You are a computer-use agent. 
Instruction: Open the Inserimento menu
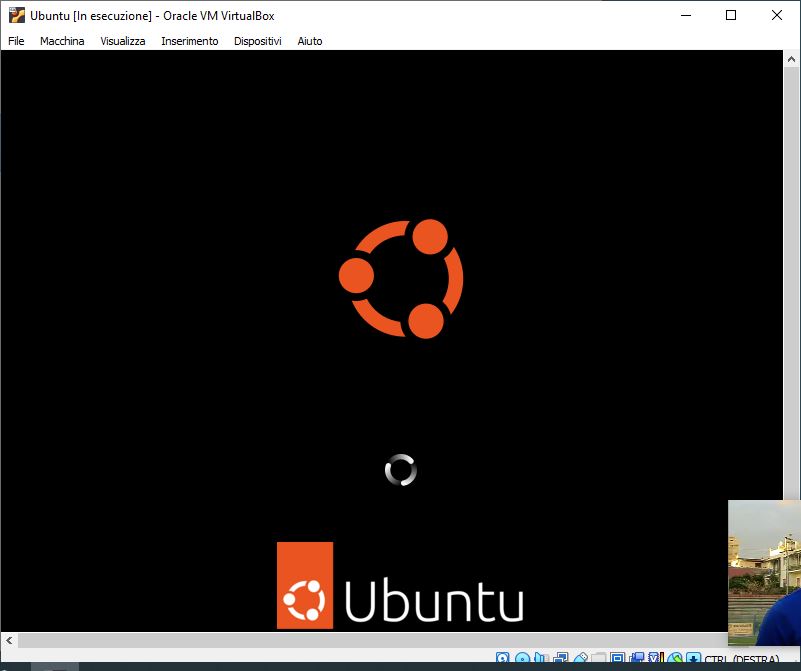[x=190, y=41]
